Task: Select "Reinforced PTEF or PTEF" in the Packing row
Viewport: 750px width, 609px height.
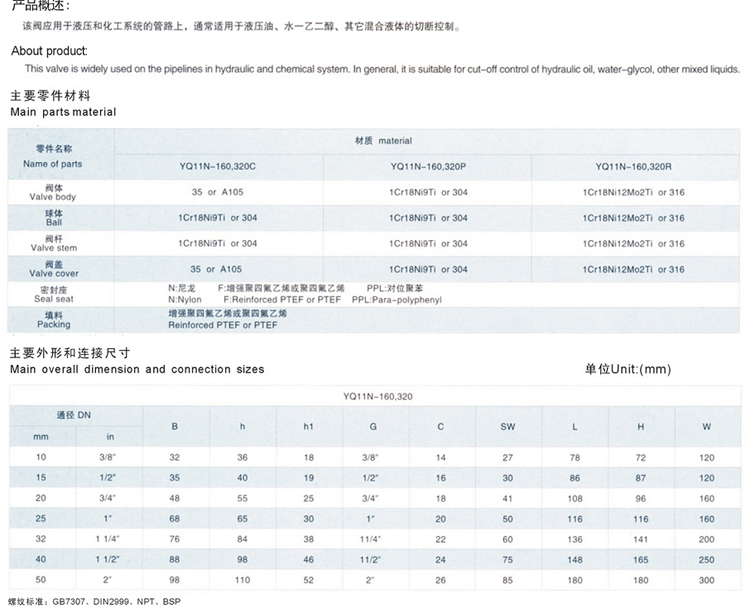Action: pos(223,325)
